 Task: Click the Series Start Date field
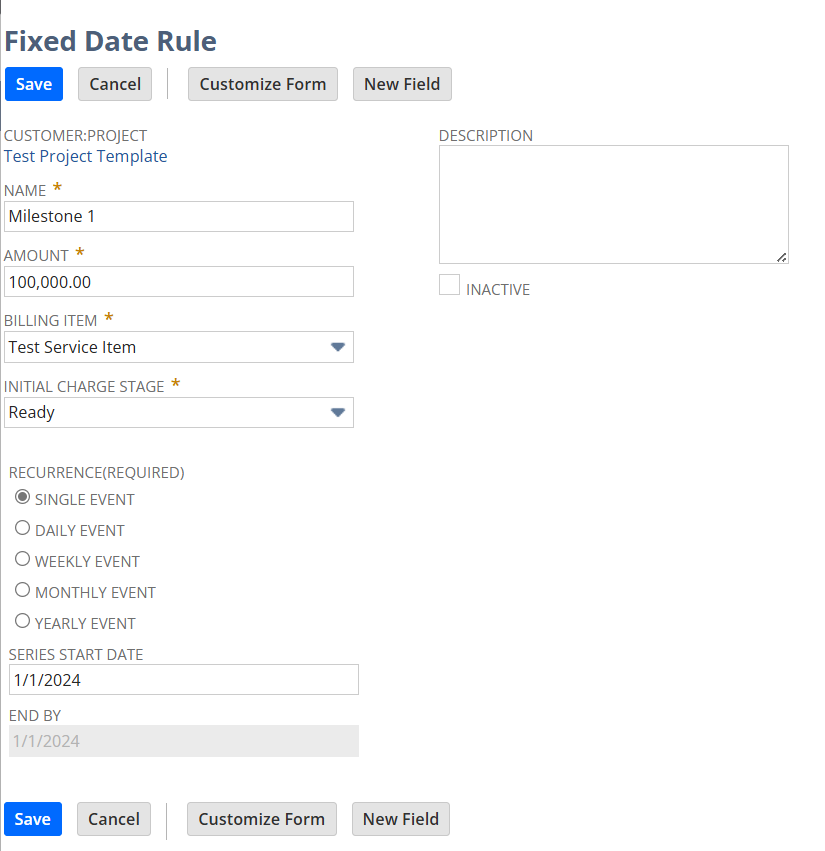point(183,680)
